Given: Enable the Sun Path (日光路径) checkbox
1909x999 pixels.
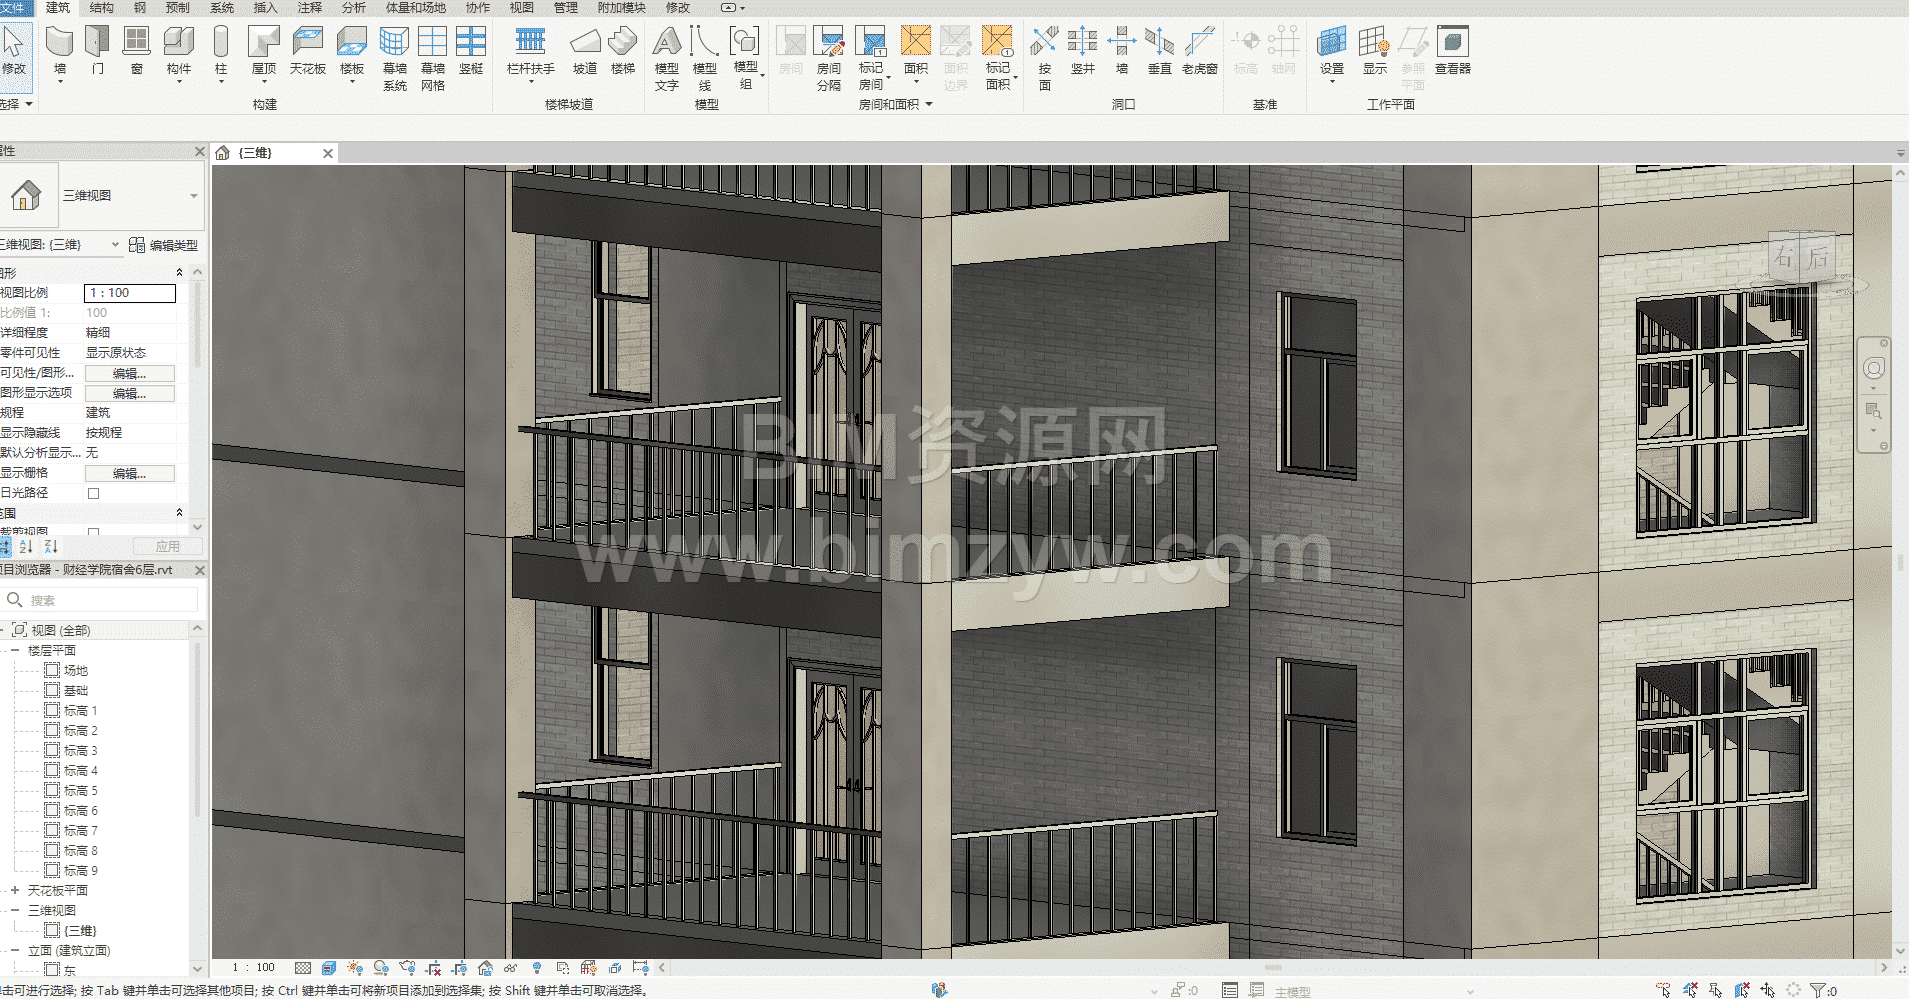Looking at the screenshot, I should [93, 493].
